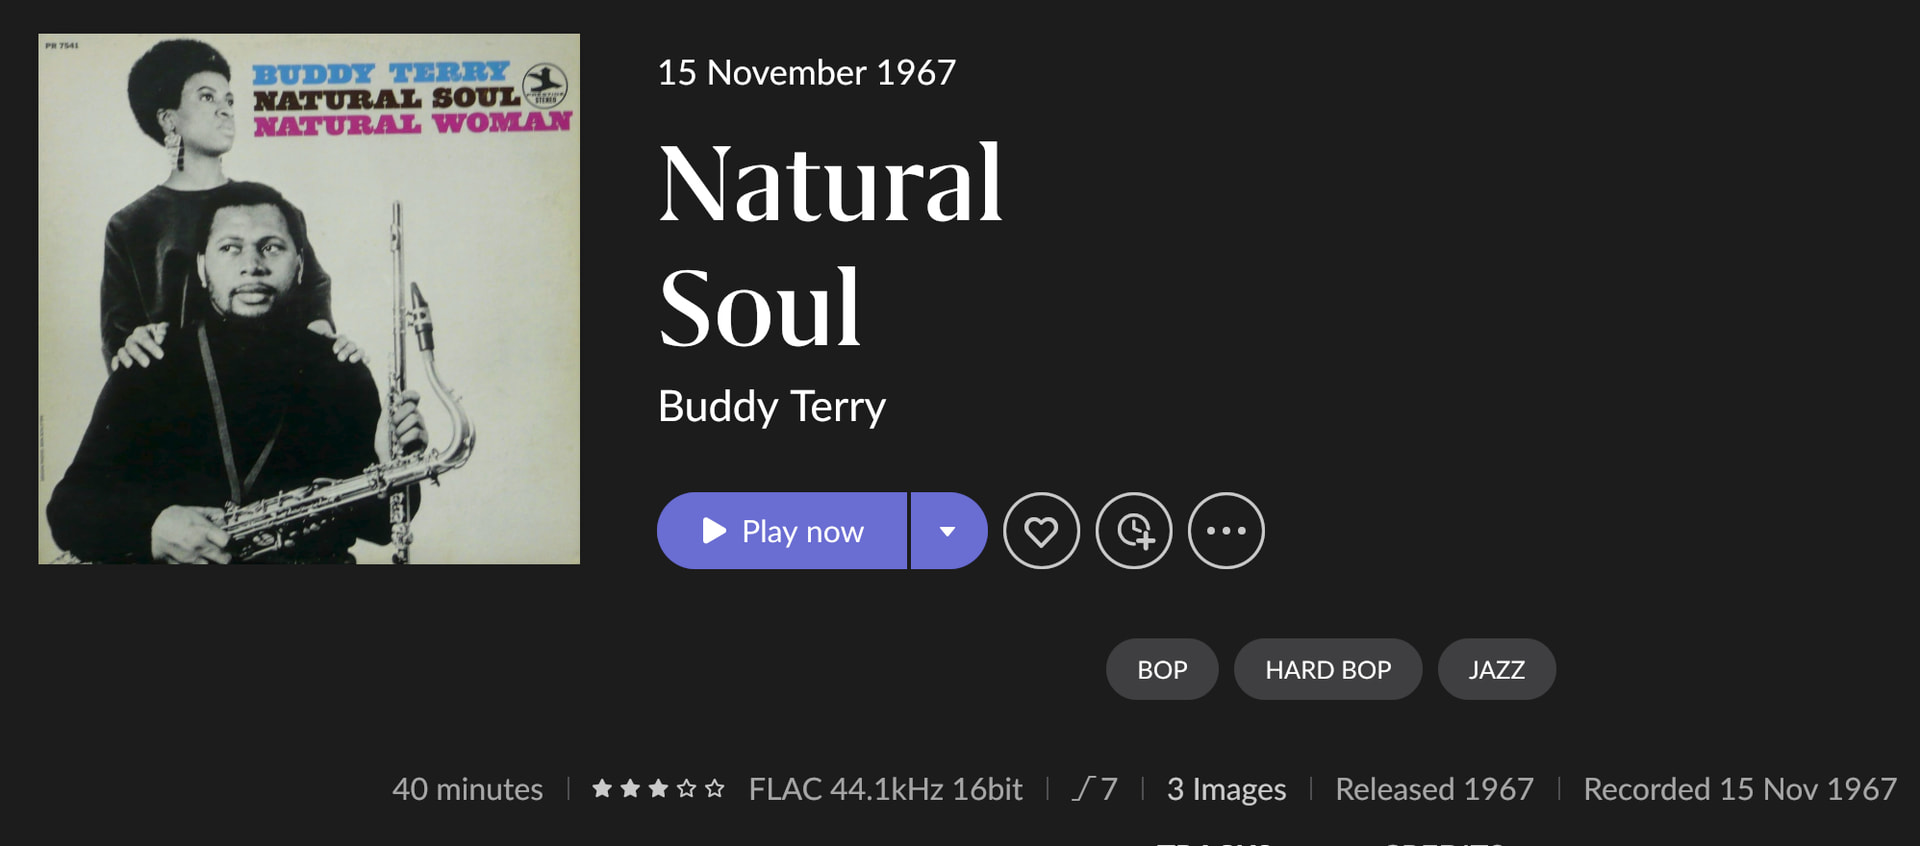1920x846 pixels.
Task: Click the add to library clock-plus icon
Action: (1134, 531)
